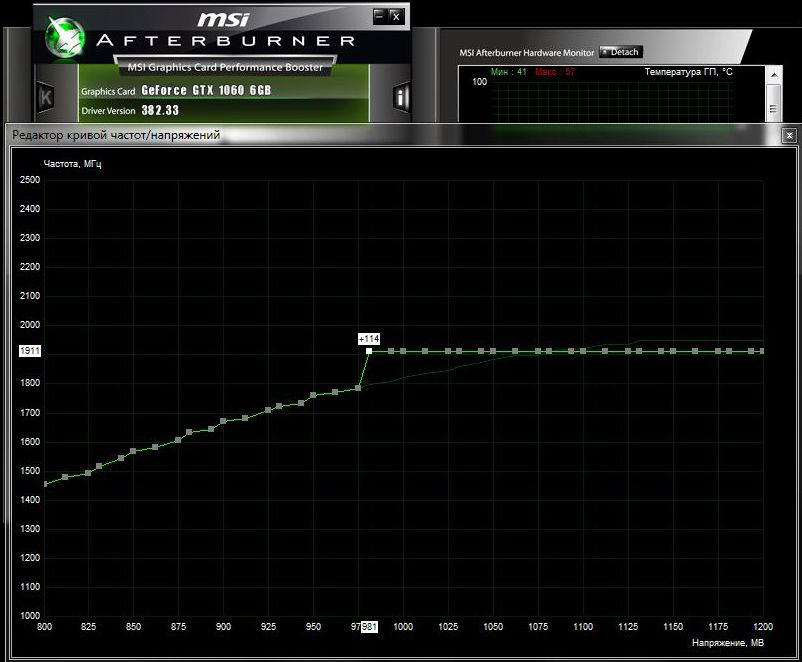Click the curve editor window title bar text
Image resolution: width=802 pixels, height=662 pixels.
pyautogui.click(x=116, y=135)
